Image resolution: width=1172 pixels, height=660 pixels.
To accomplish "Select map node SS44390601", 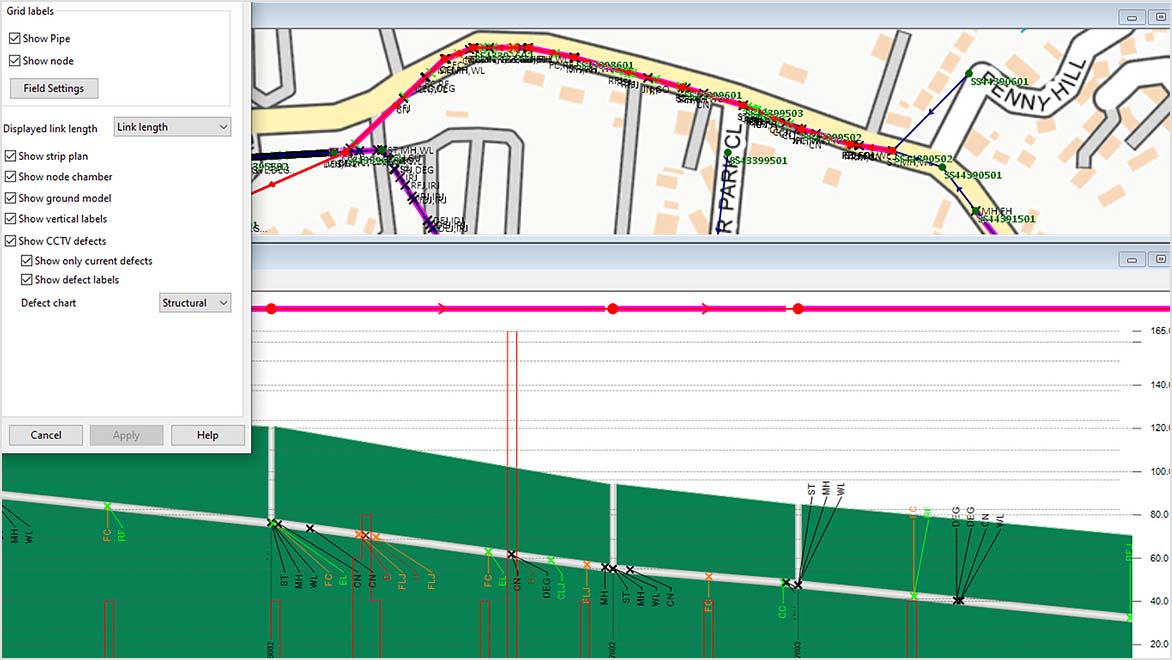I will point(969,75).
